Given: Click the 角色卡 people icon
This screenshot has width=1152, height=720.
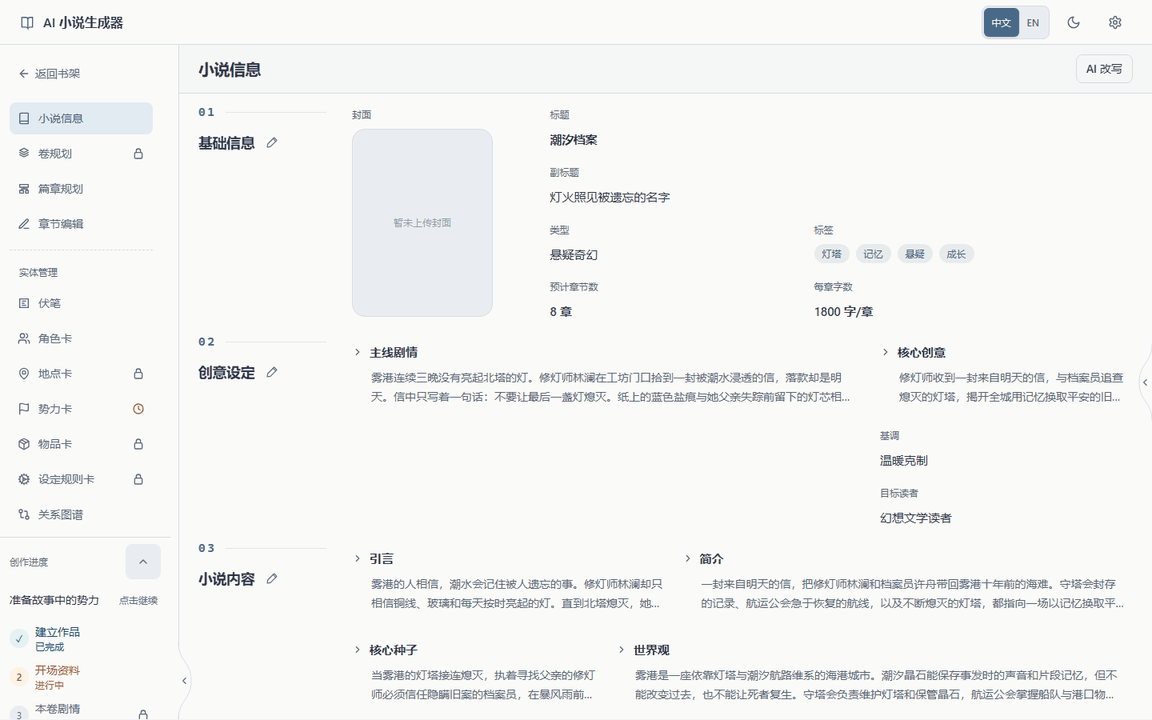Looking at the screenshot, I should [24, 339].
